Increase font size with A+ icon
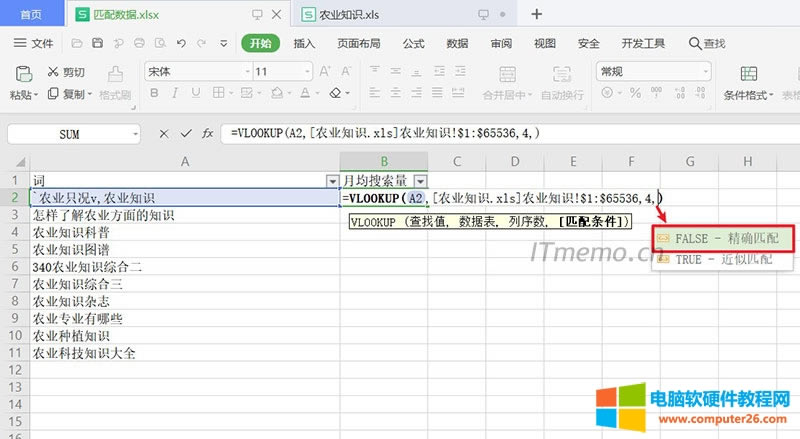 point(325,71)
